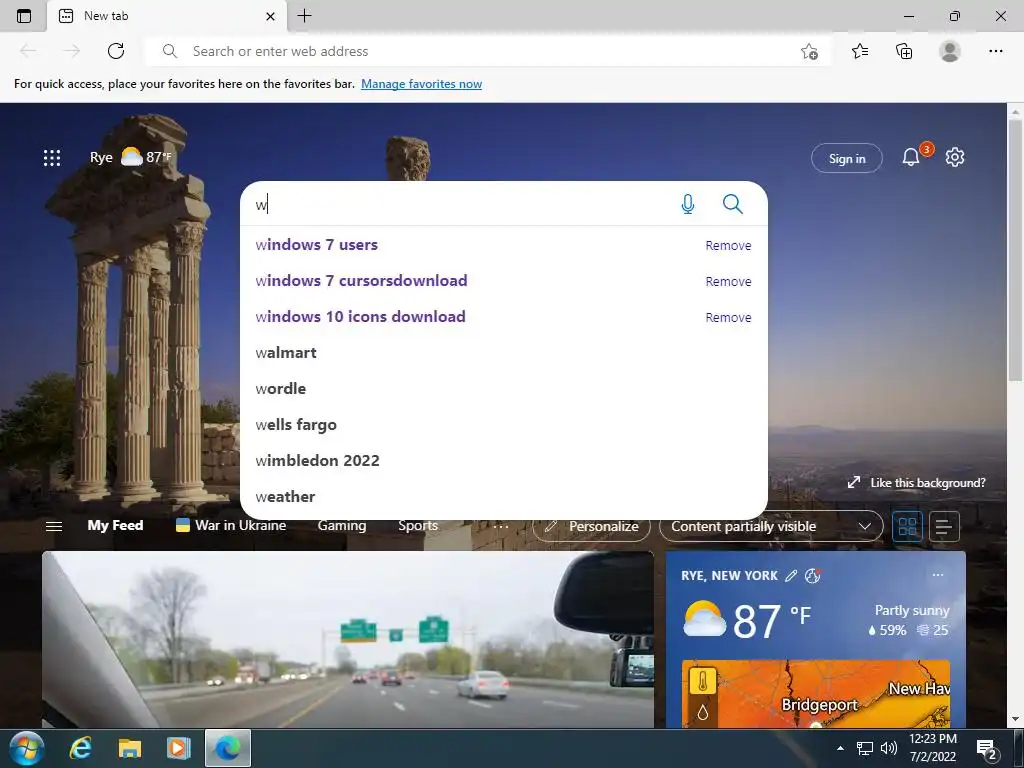The width and height of the screenshot is (1024, 768).
Task: Select the wells fargo suggestion
Action: [x=504, y=424]
